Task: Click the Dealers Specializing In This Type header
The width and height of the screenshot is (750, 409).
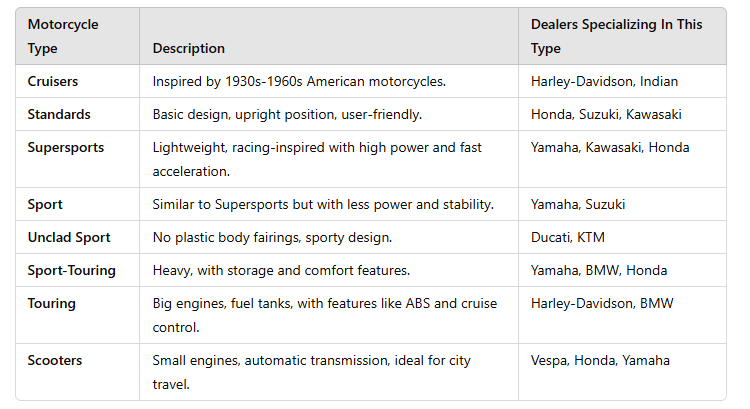Action: click(x=616, y=36)
